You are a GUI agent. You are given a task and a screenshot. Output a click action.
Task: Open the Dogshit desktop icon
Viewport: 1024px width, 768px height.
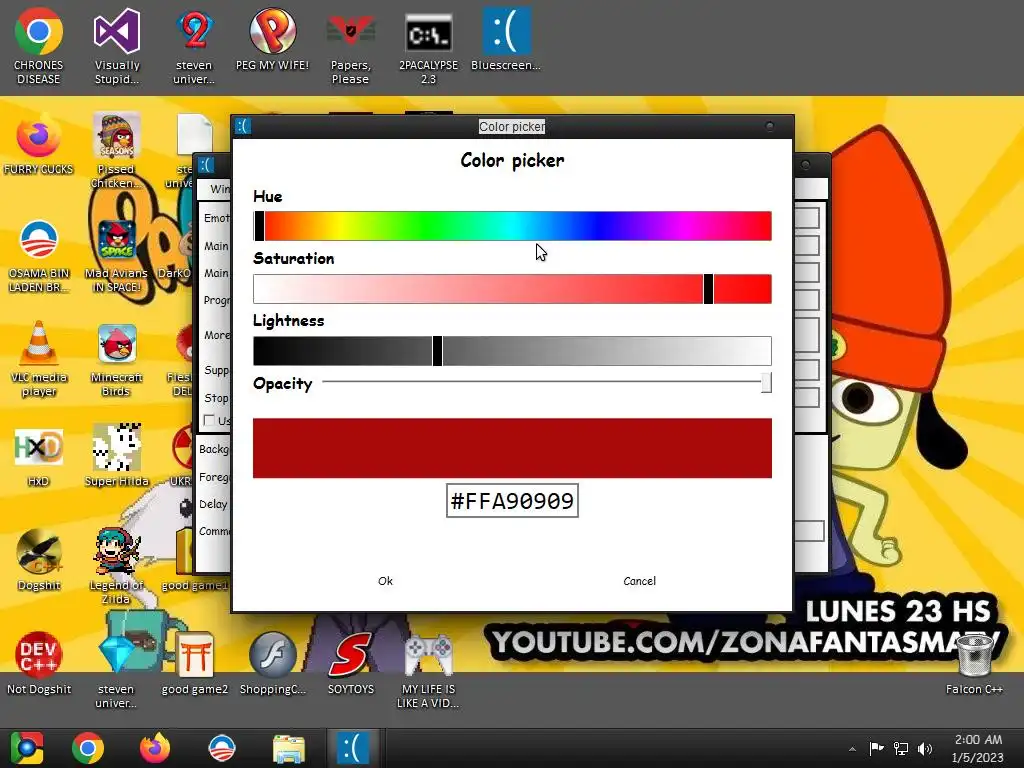click(39, 560)
